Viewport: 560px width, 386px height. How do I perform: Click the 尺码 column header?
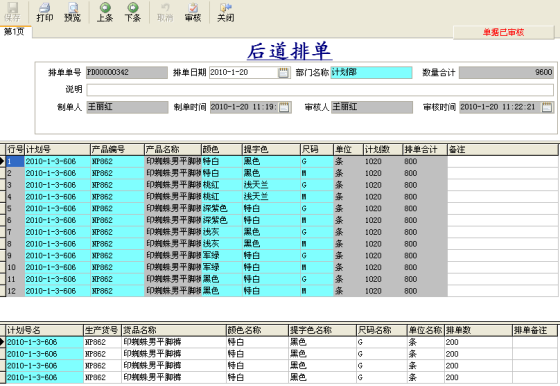point(317,150)
